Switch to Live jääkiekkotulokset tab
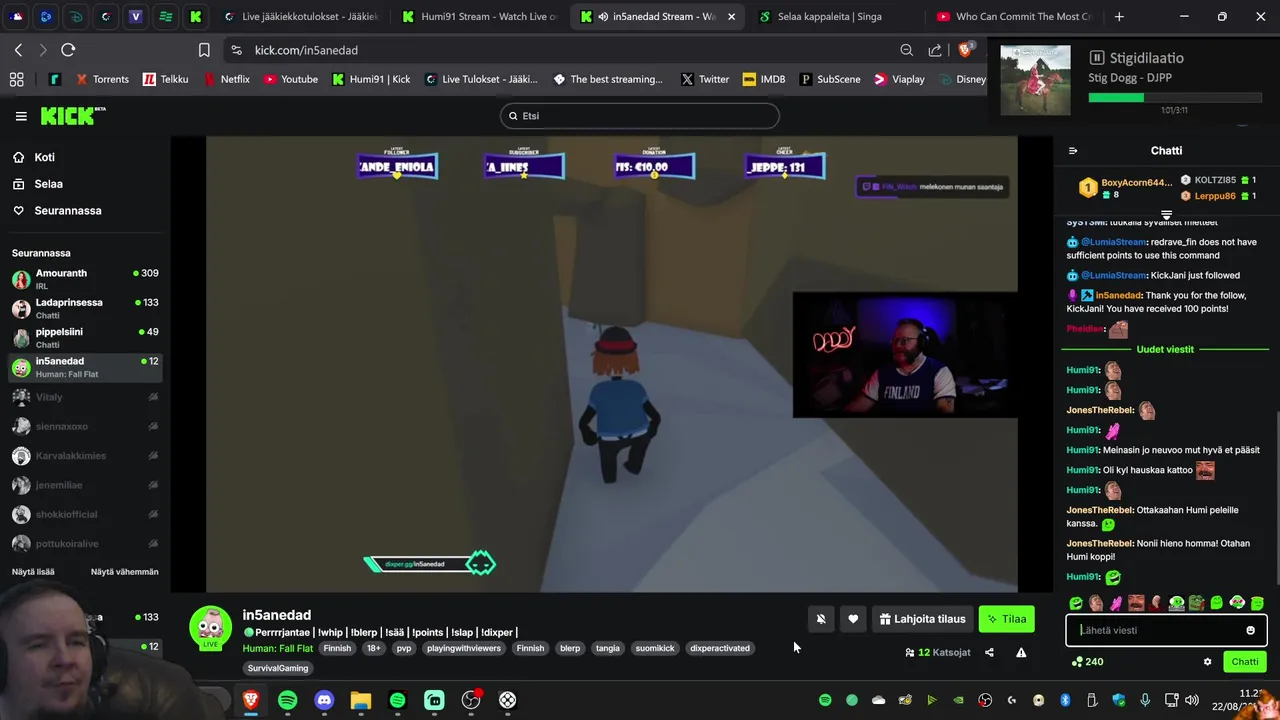This screenshot has height=720, width=1280. coord(300,17)
